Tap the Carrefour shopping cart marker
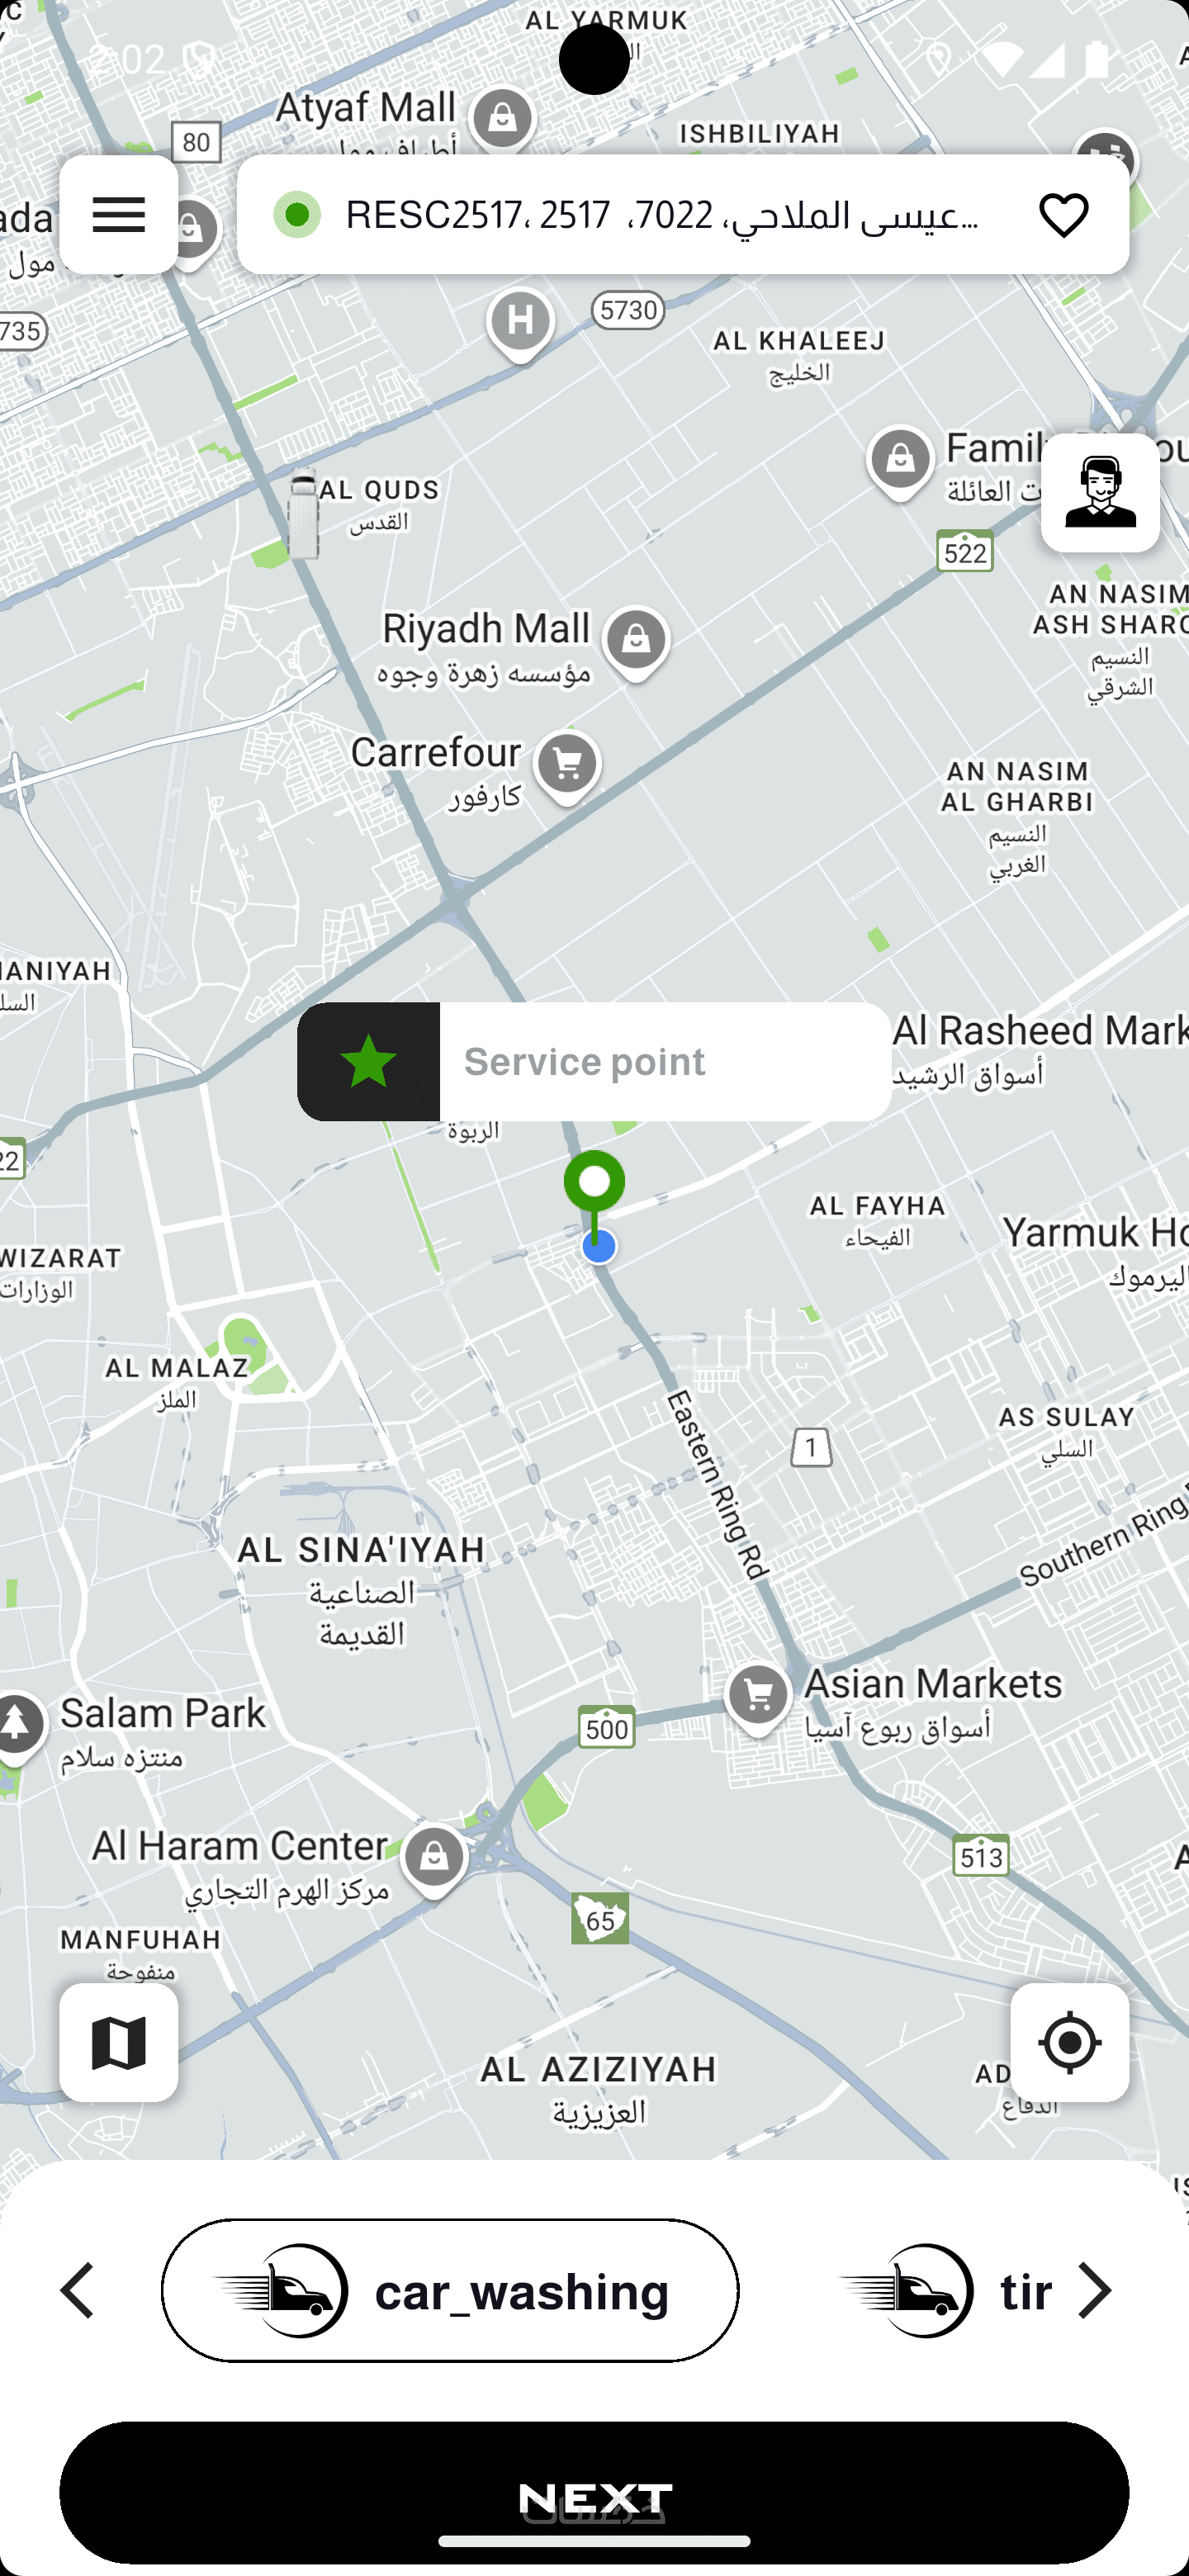Screen dimensions: 1189x2576 (567, 767)
